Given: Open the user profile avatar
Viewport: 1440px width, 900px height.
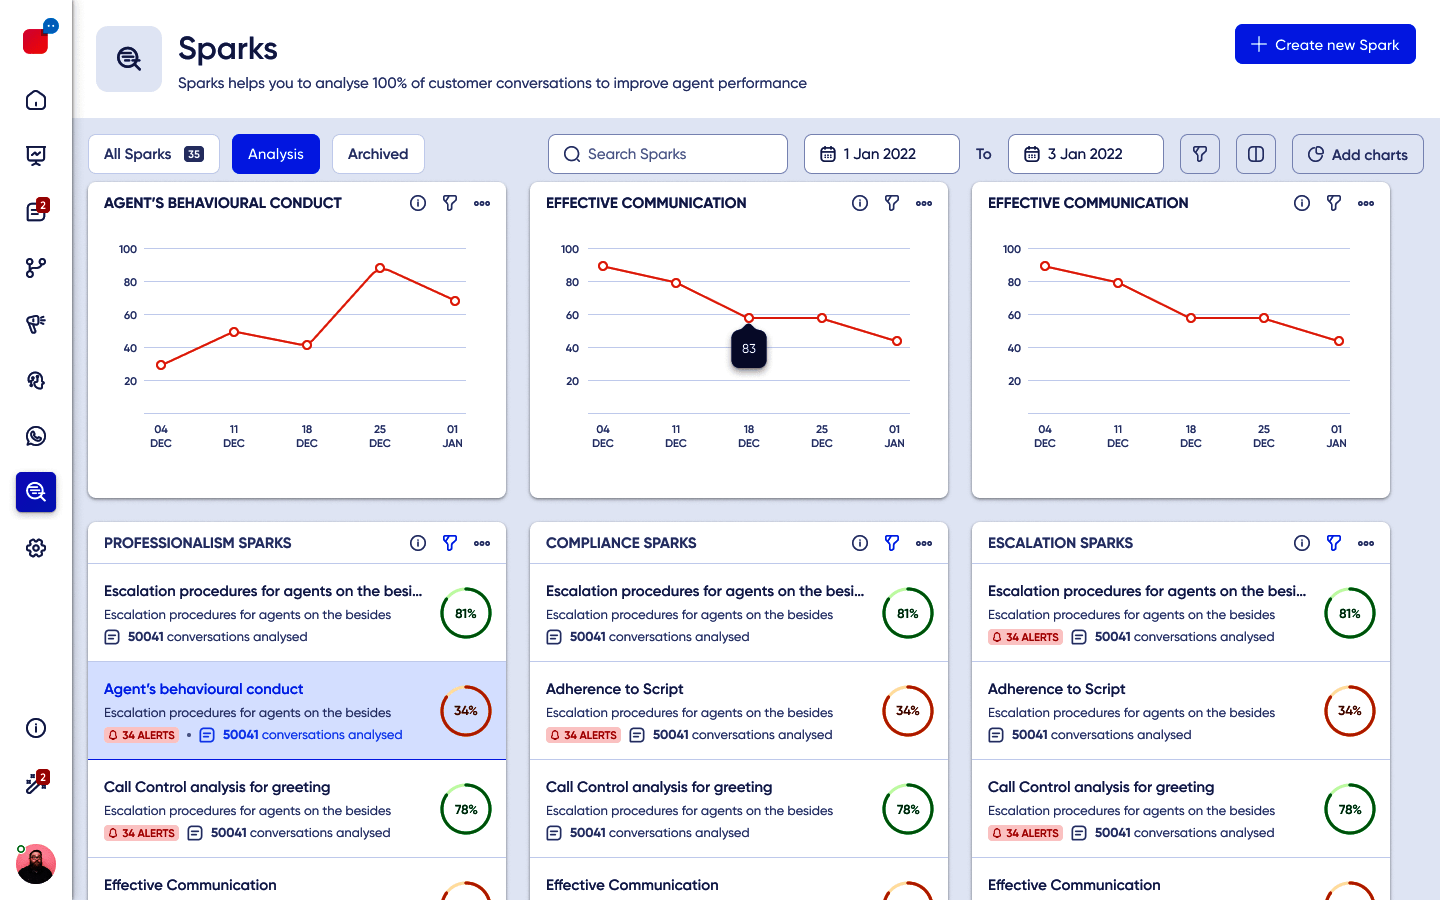Looking at the screenshot, I should coord(36,864).
